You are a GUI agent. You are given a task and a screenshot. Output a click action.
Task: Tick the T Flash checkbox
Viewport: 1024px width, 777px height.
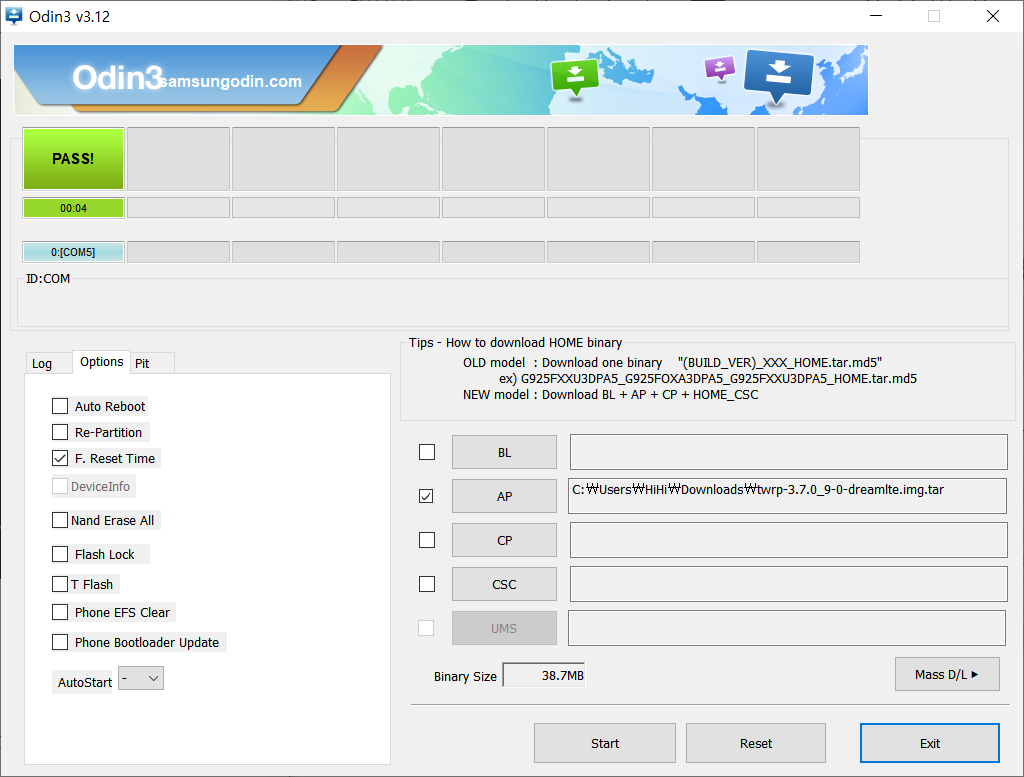pyautogui.click(x=60, y=584)
